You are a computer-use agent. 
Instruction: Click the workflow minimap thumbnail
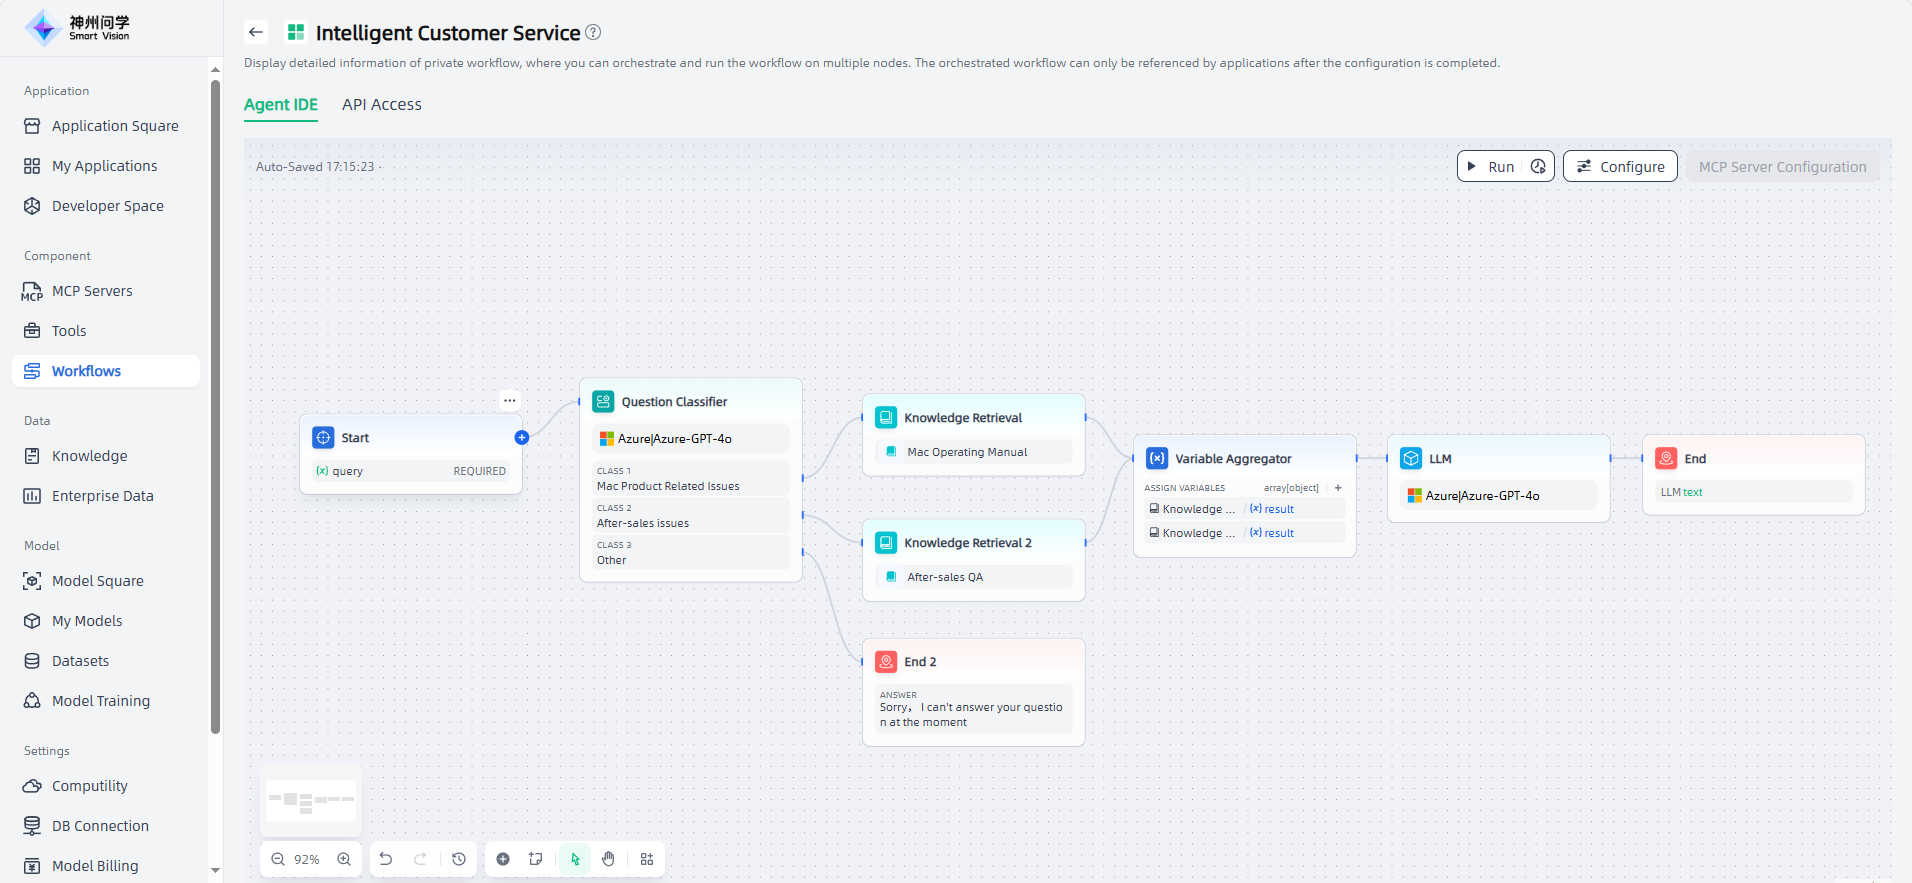(311, 800)
